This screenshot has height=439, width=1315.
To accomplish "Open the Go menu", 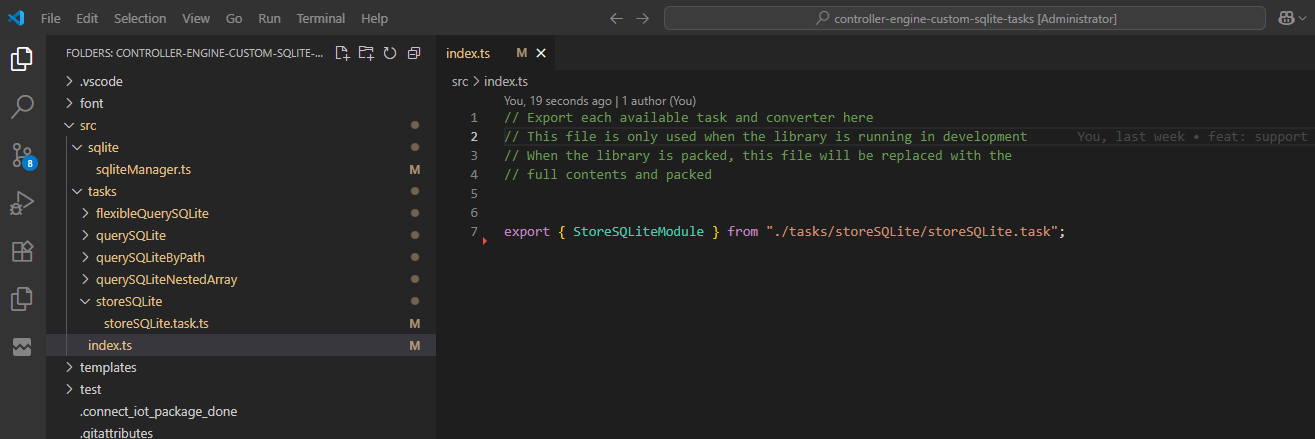I will point(234,18).
